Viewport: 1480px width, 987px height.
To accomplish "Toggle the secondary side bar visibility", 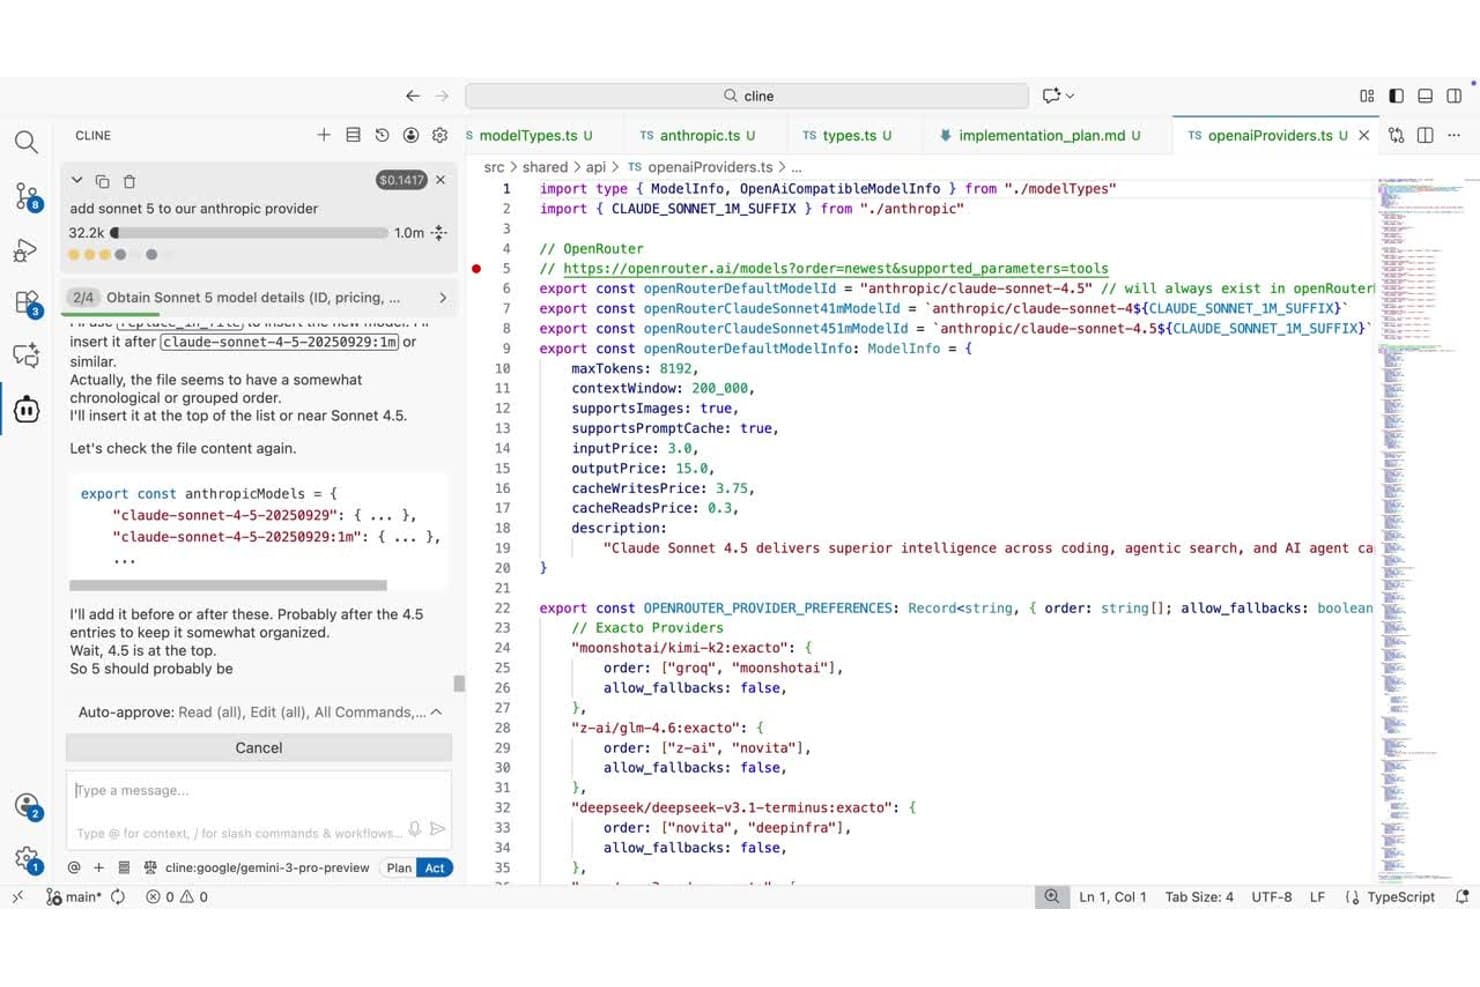I will point(1454,96).
